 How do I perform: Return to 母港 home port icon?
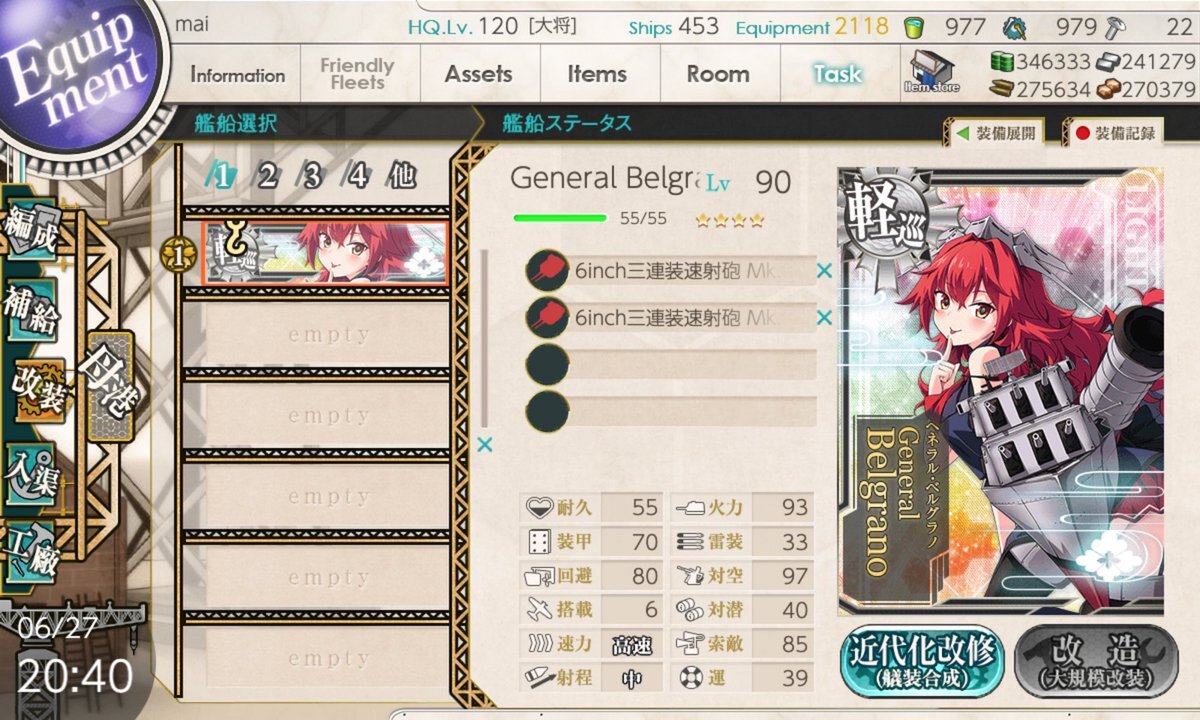tap(108, 385)
